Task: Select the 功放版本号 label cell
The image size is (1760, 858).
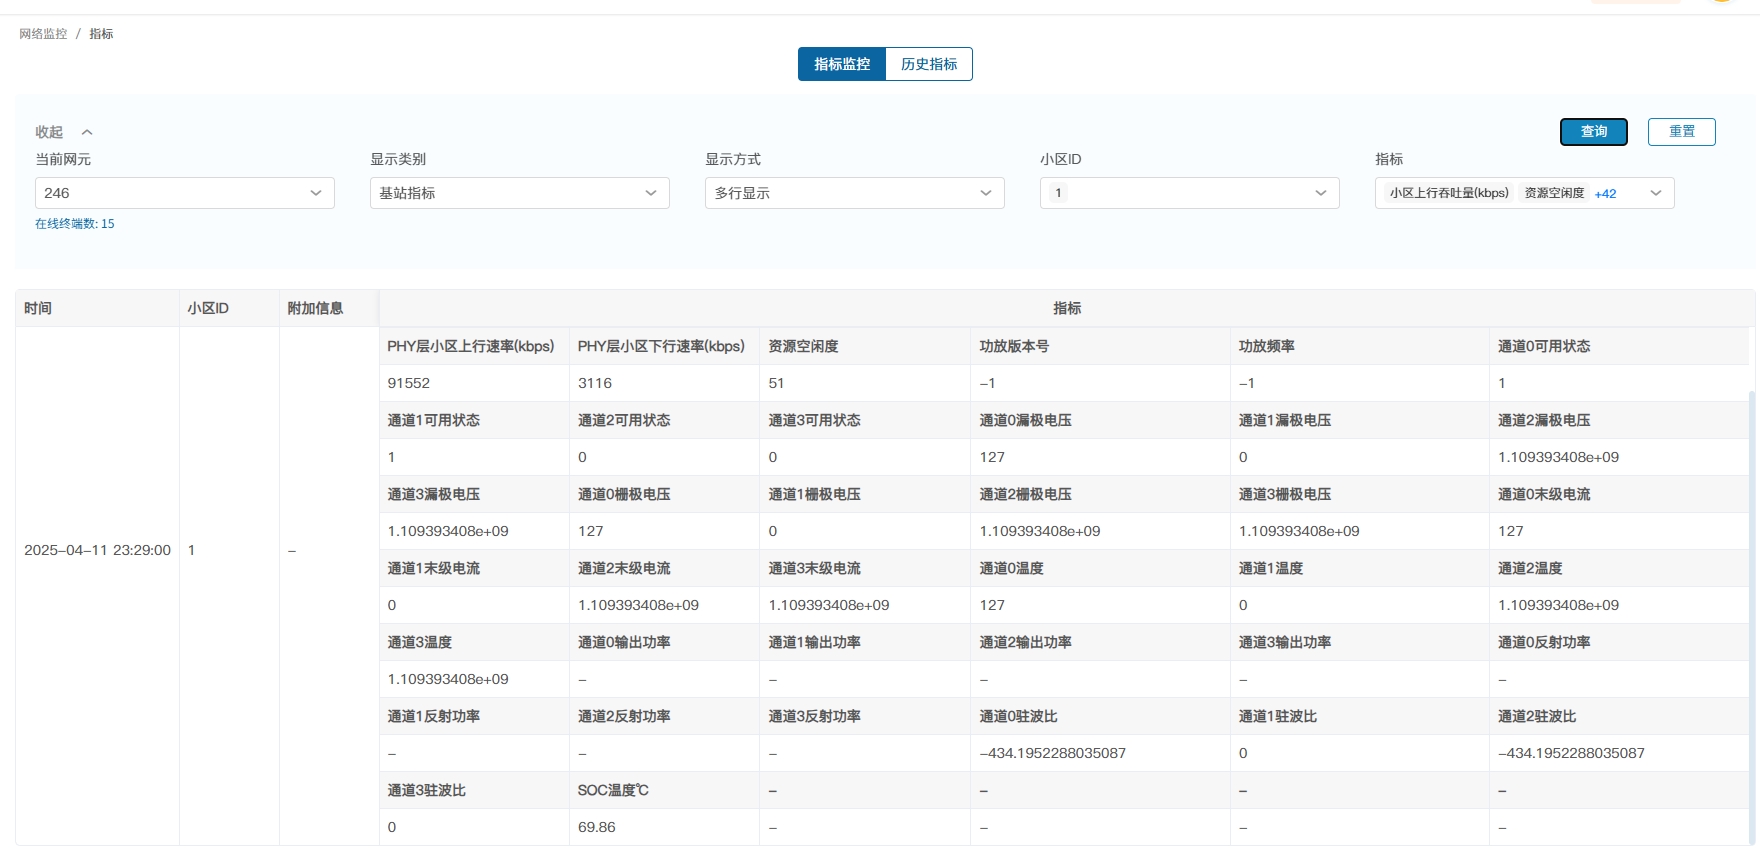Action: [1100, 346]
